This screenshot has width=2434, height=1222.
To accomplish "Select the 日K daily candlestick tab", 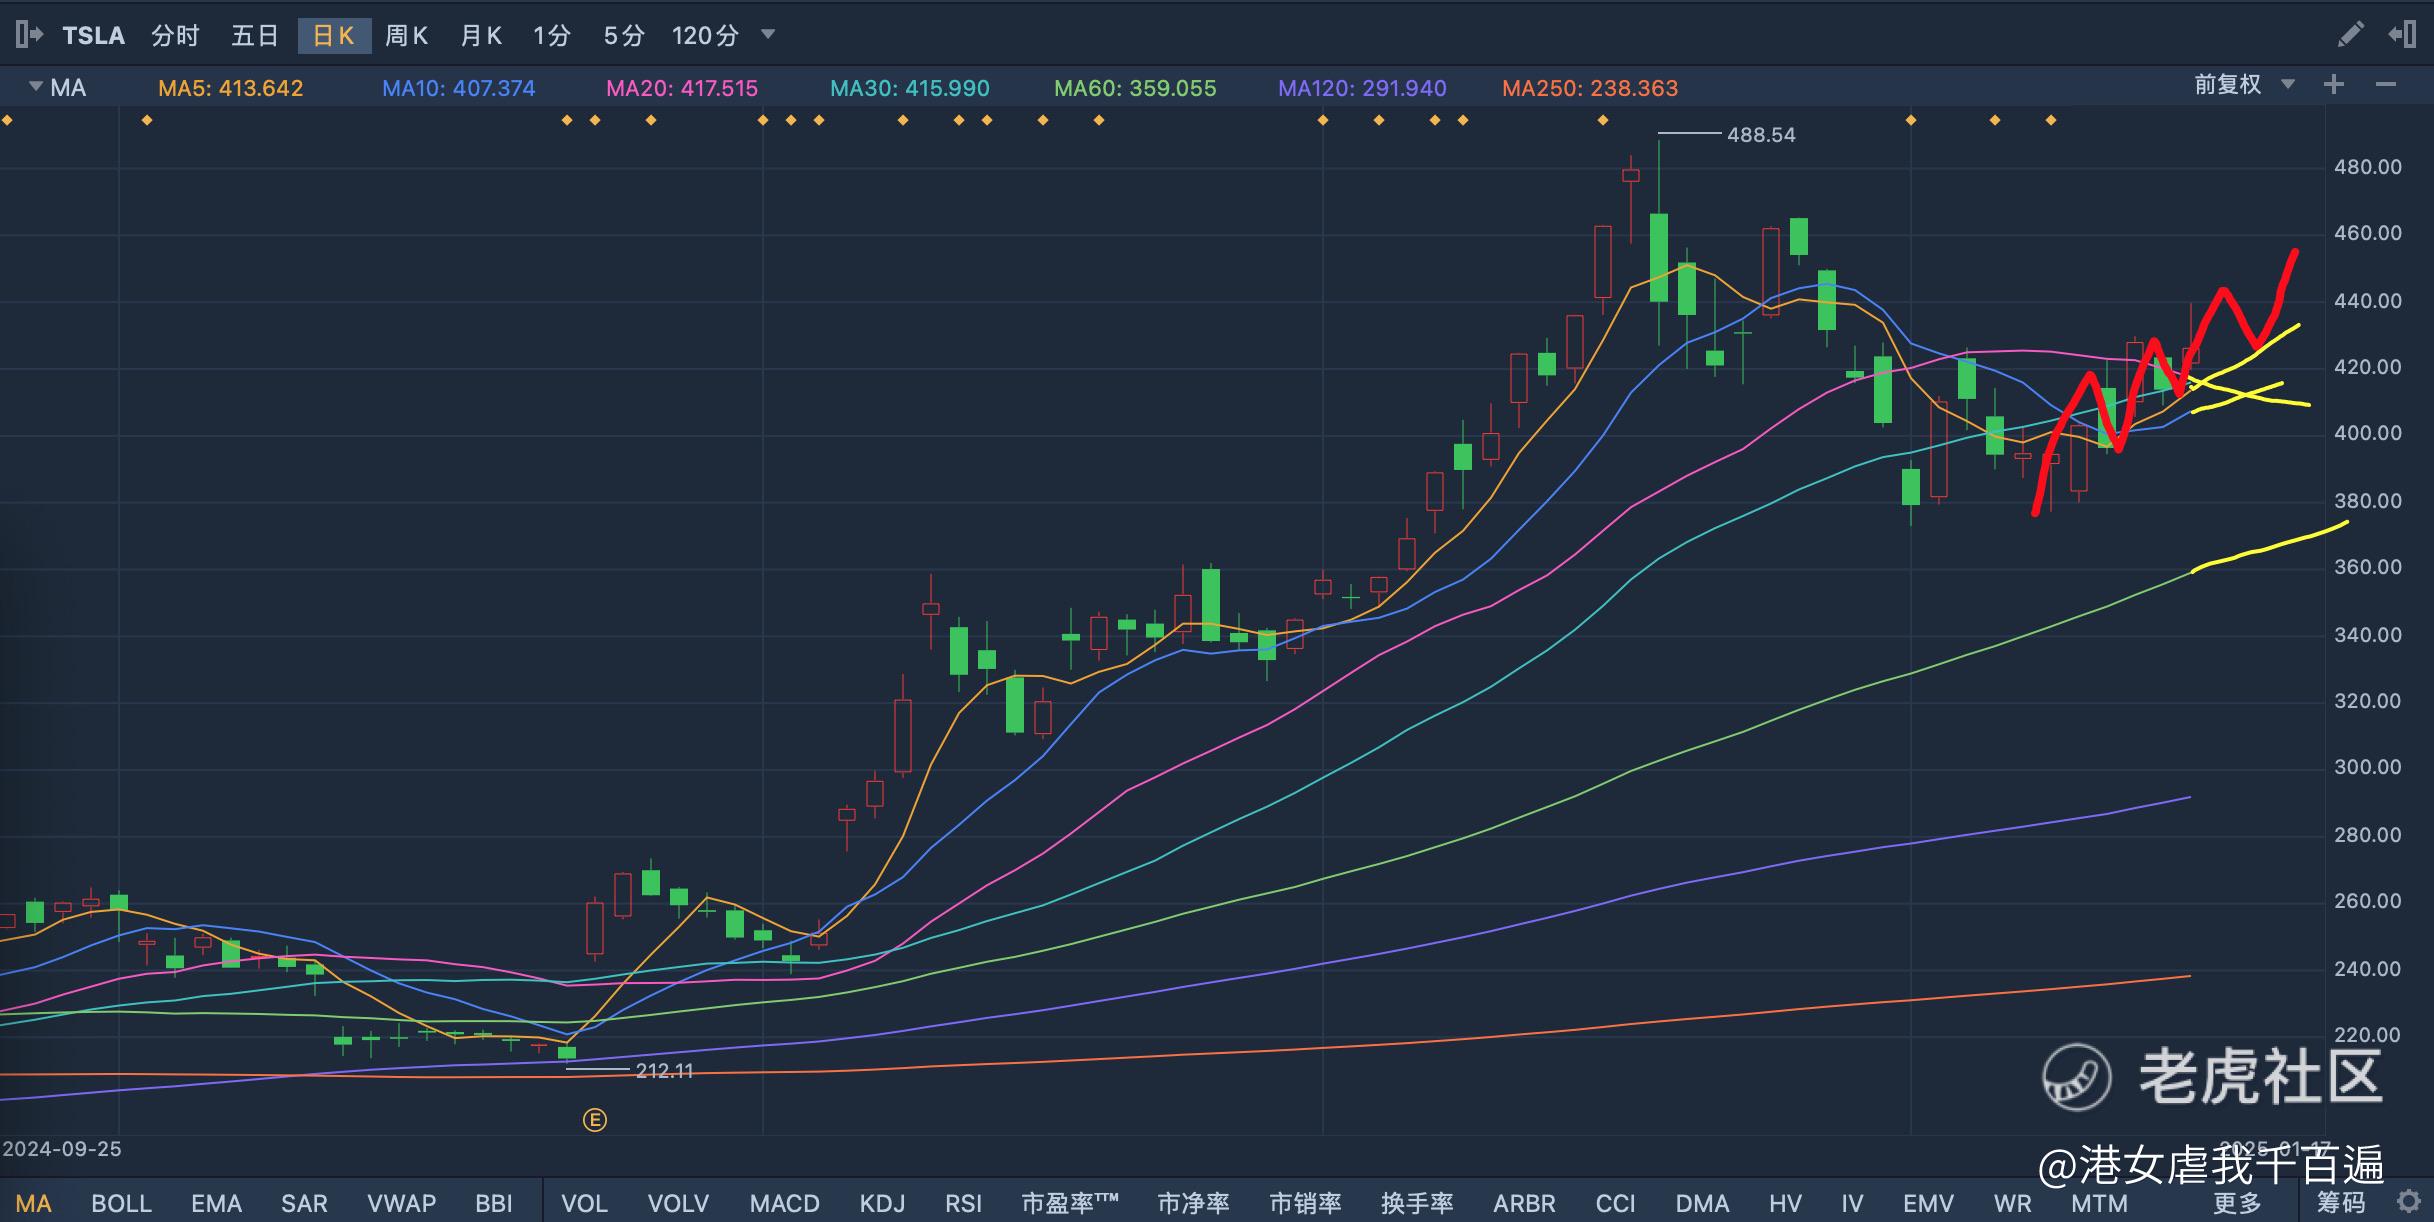I will point(334,36).
